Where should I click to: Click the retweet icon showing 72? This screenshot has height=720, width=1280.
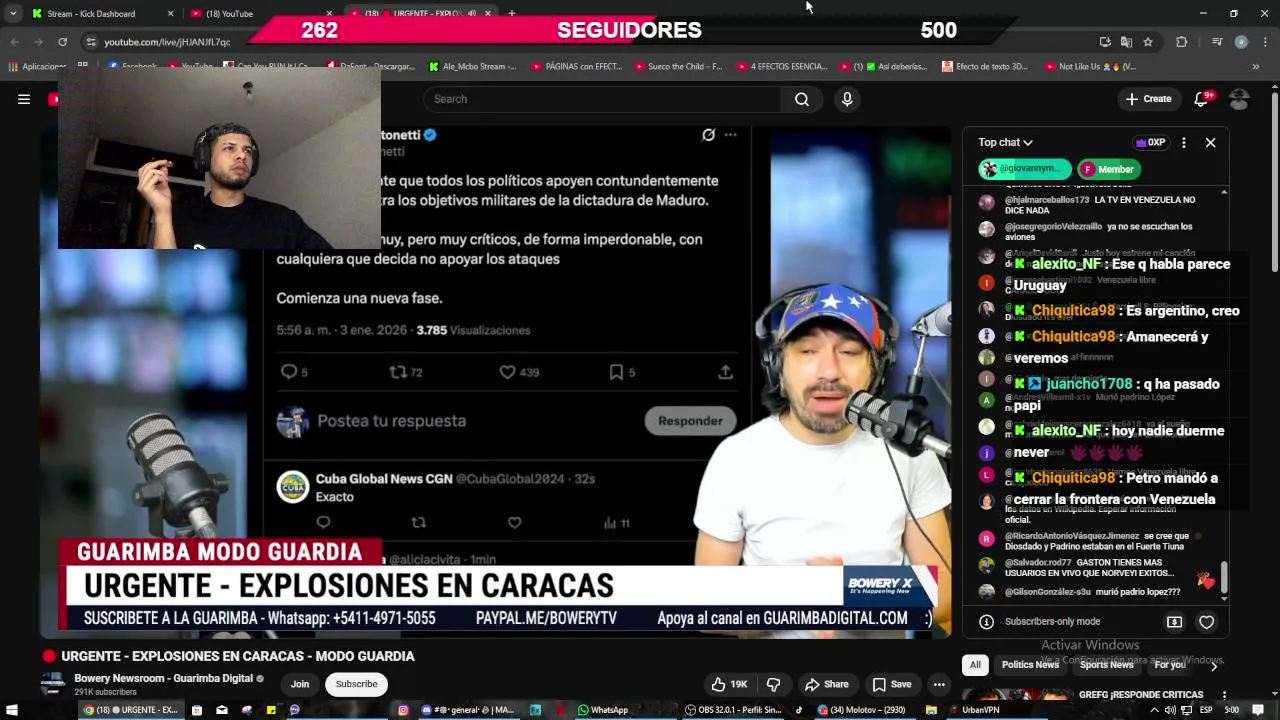click(398, 372)
